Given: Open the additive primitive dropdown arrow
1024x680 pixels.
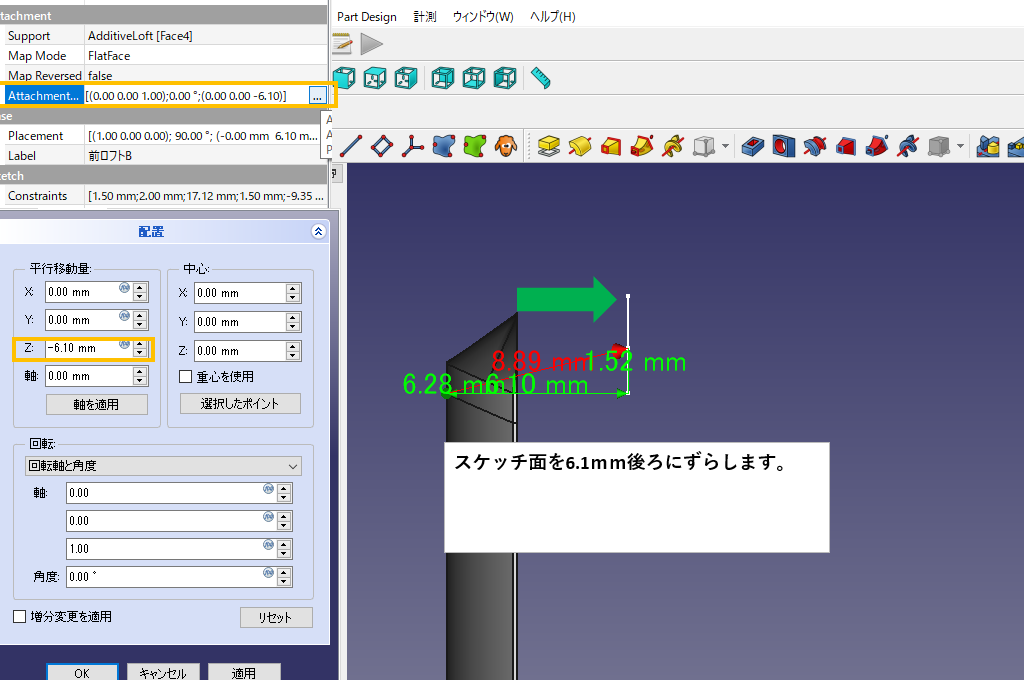Looking at the screenshot, I should pyautogui.click(x=725, y=147).
